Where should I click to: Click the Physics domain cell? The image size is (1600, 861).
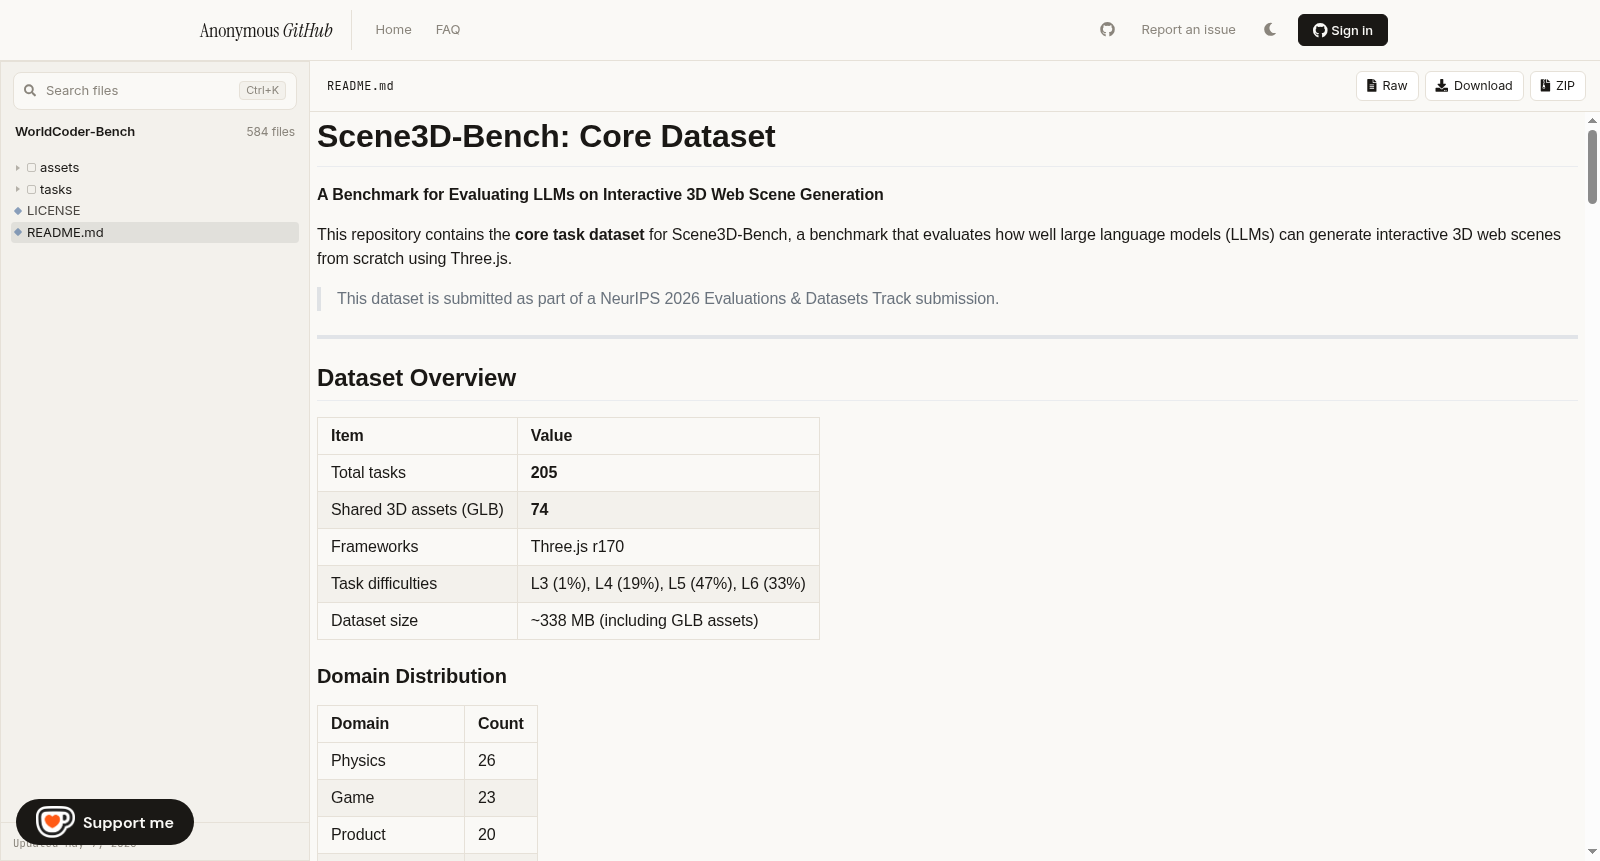391,761
